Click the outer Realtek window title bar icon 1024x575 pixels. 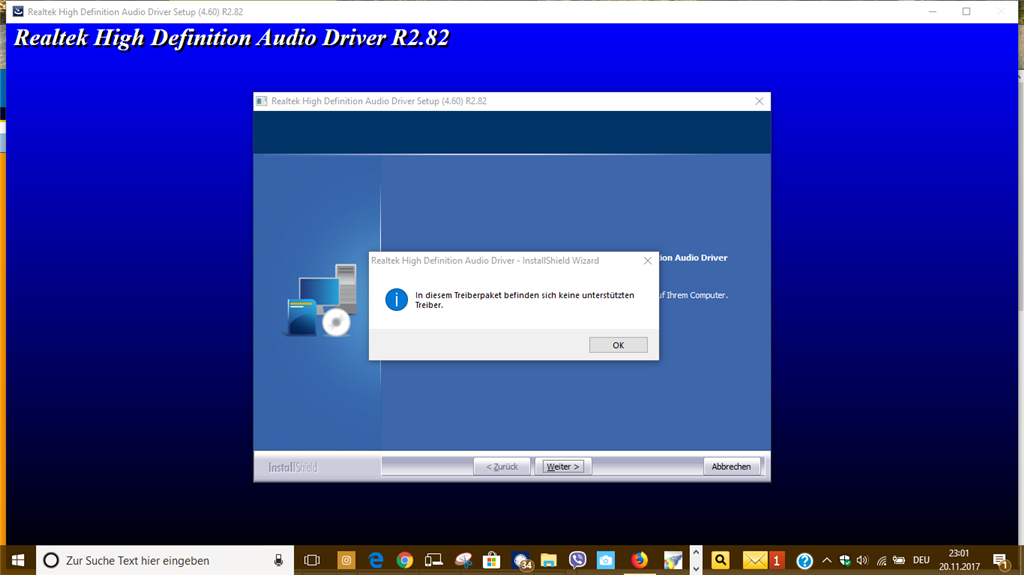(18, 12)
